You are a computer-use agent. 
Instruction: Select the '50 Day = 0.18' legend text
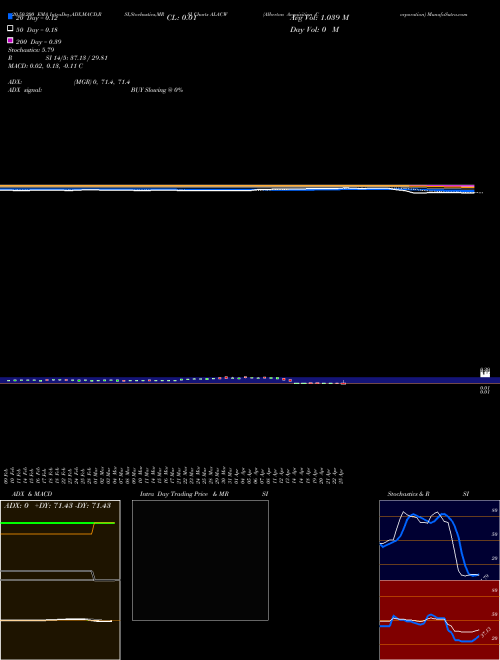(x=37, y=30)
